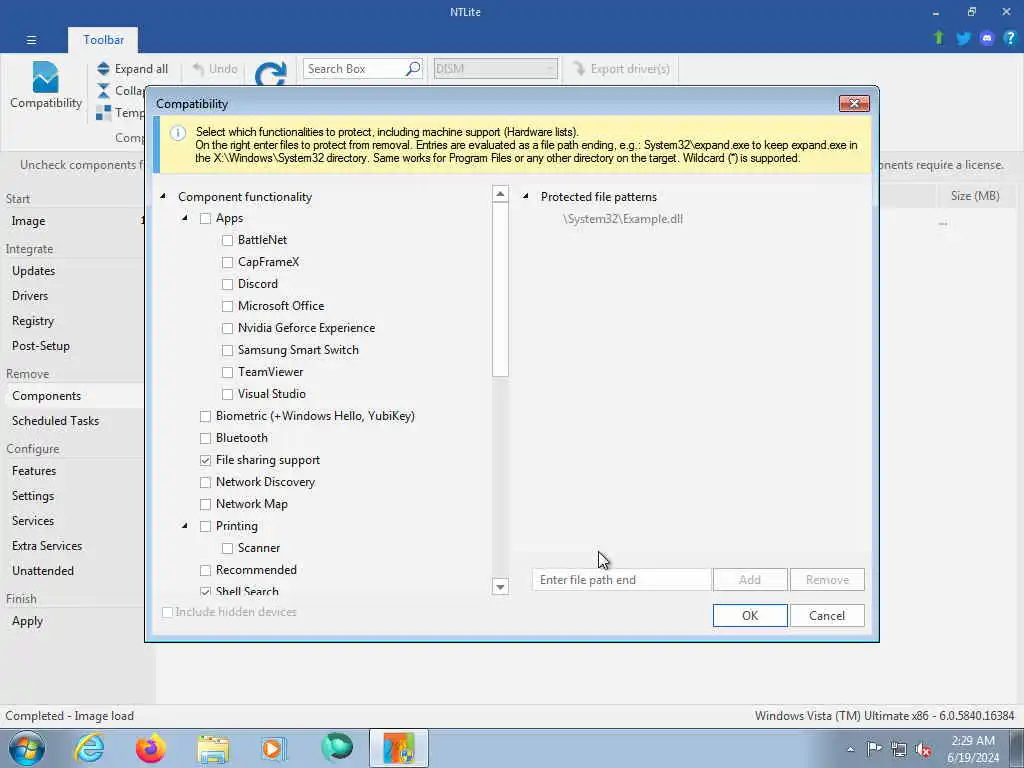The height and width of the screenshot is (768, 1024).
Task: Close the Compatibility dialog with red X
Action: point(854,103)
